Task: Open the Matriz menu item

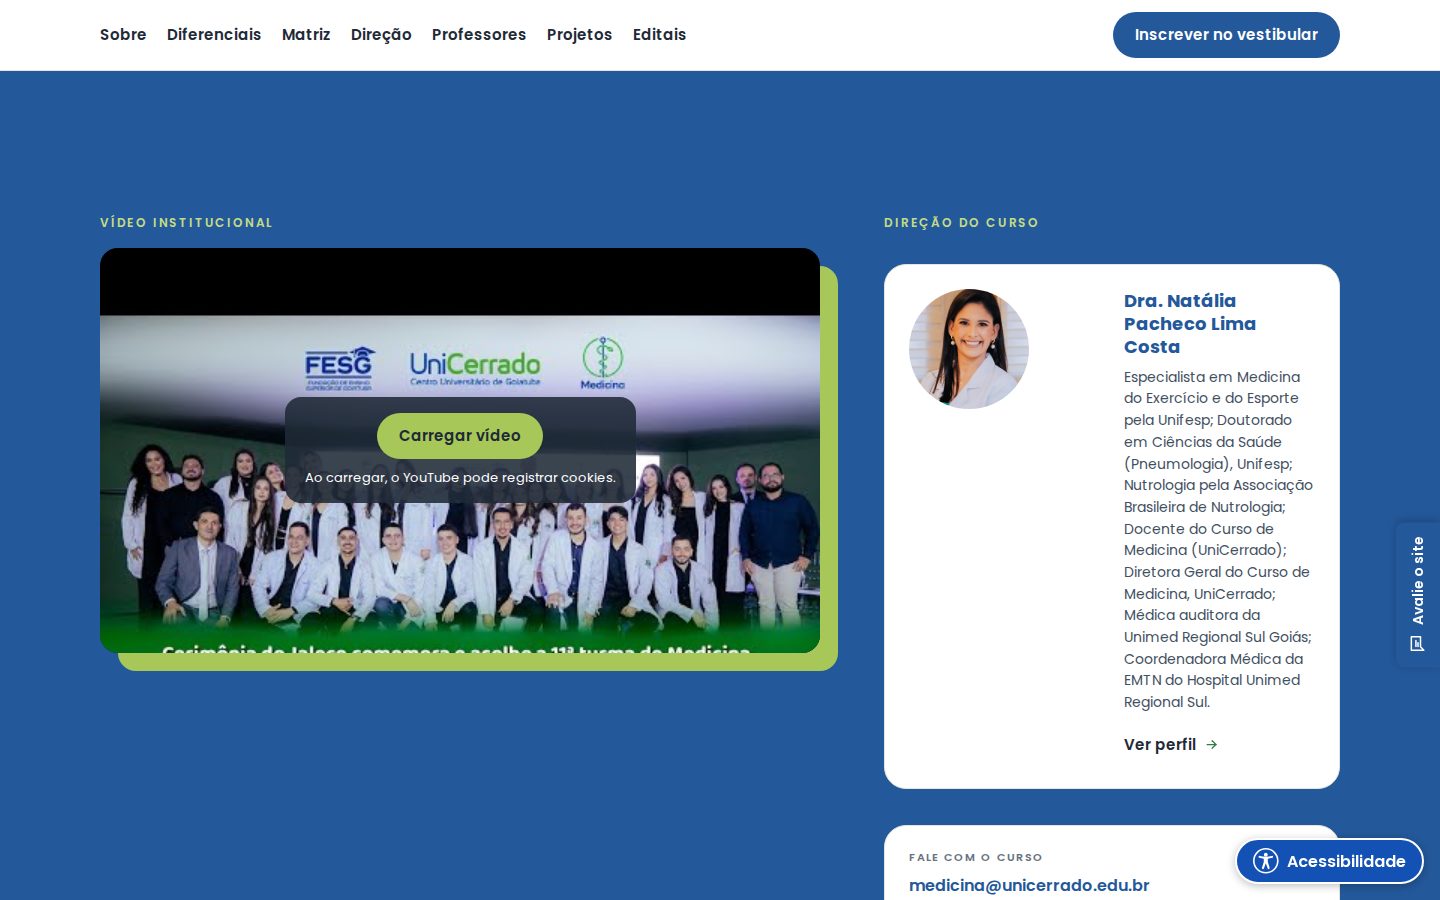Action: 306,35
